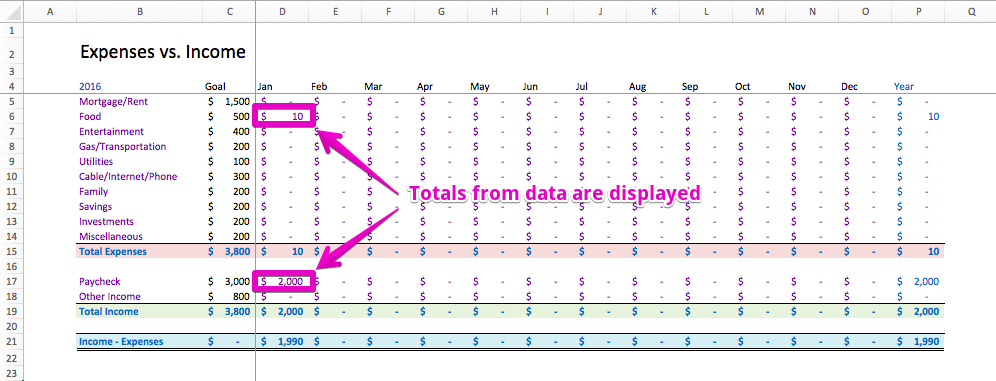Screen dimensions: 996x381
Task: Click the Family category label
Action: click(93, 192)
